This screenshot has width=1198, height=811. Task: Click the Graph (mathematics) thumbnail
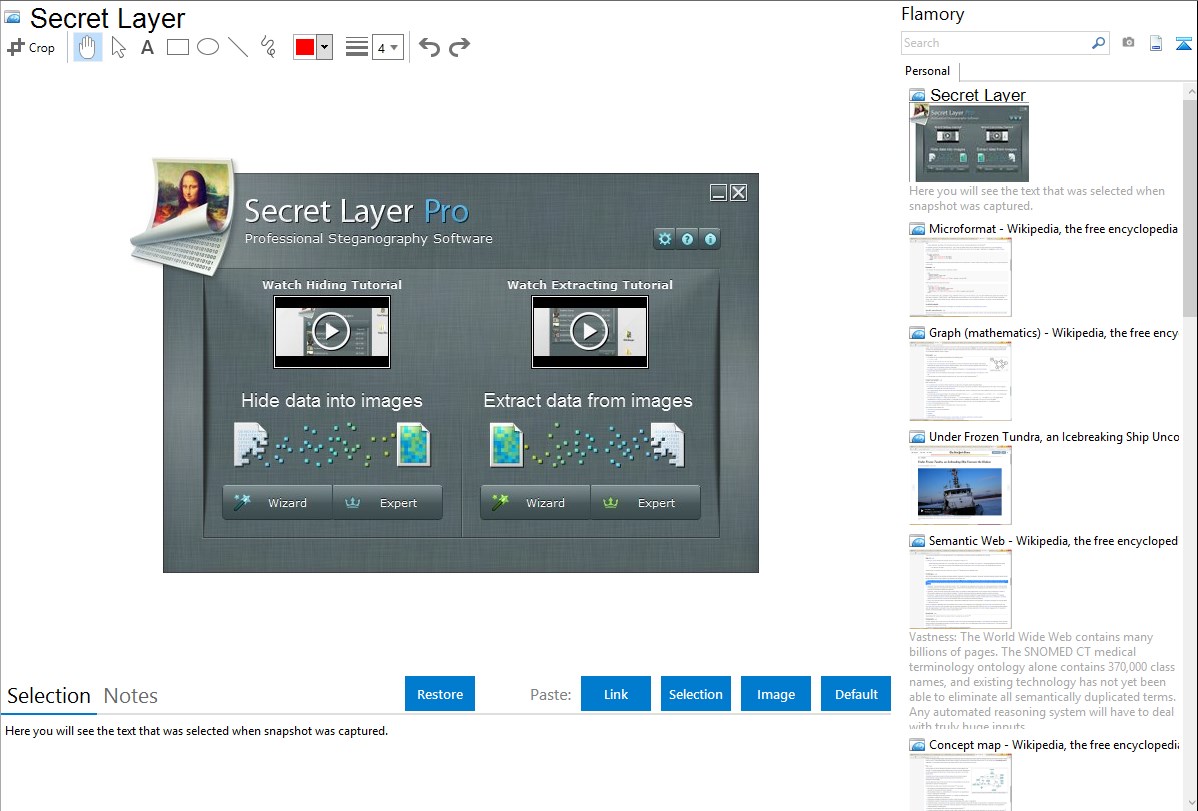click(960, 381)
